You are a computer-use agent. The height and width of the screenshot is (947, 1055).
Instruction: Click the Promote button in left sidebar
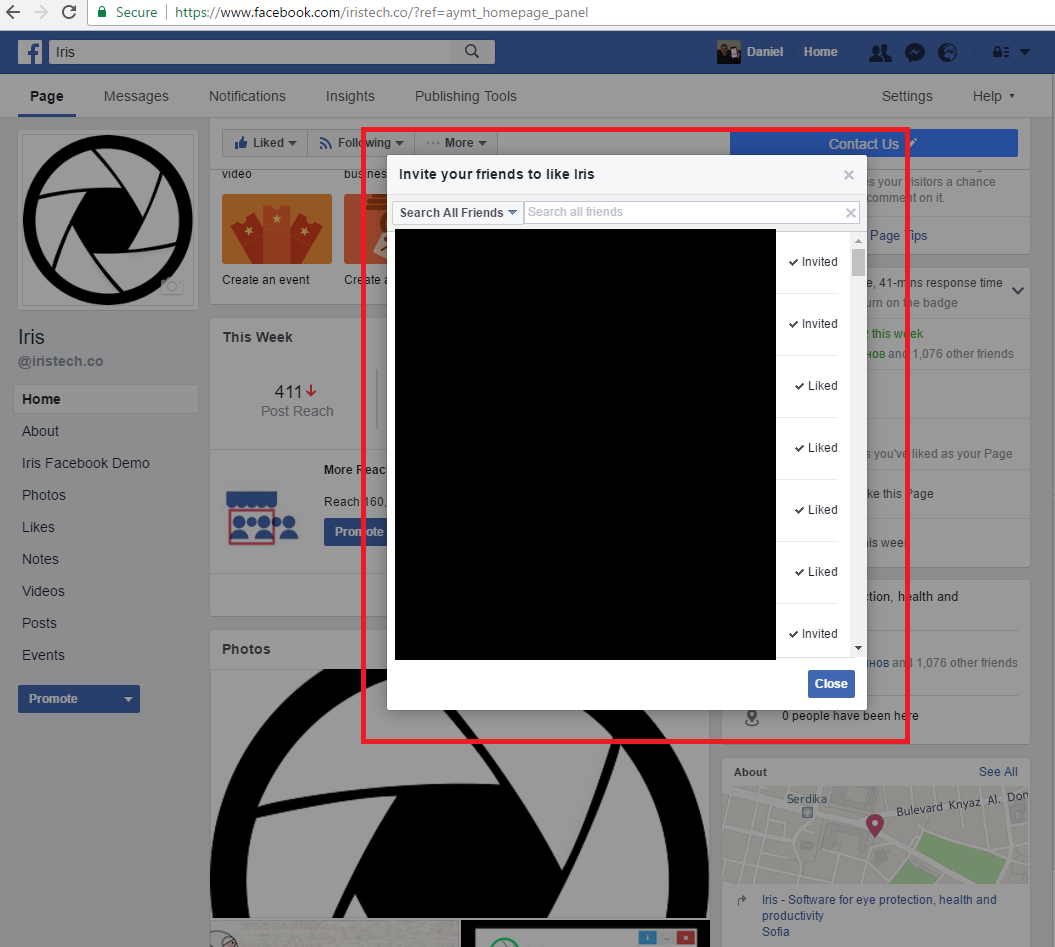click(x=68, y=699)
